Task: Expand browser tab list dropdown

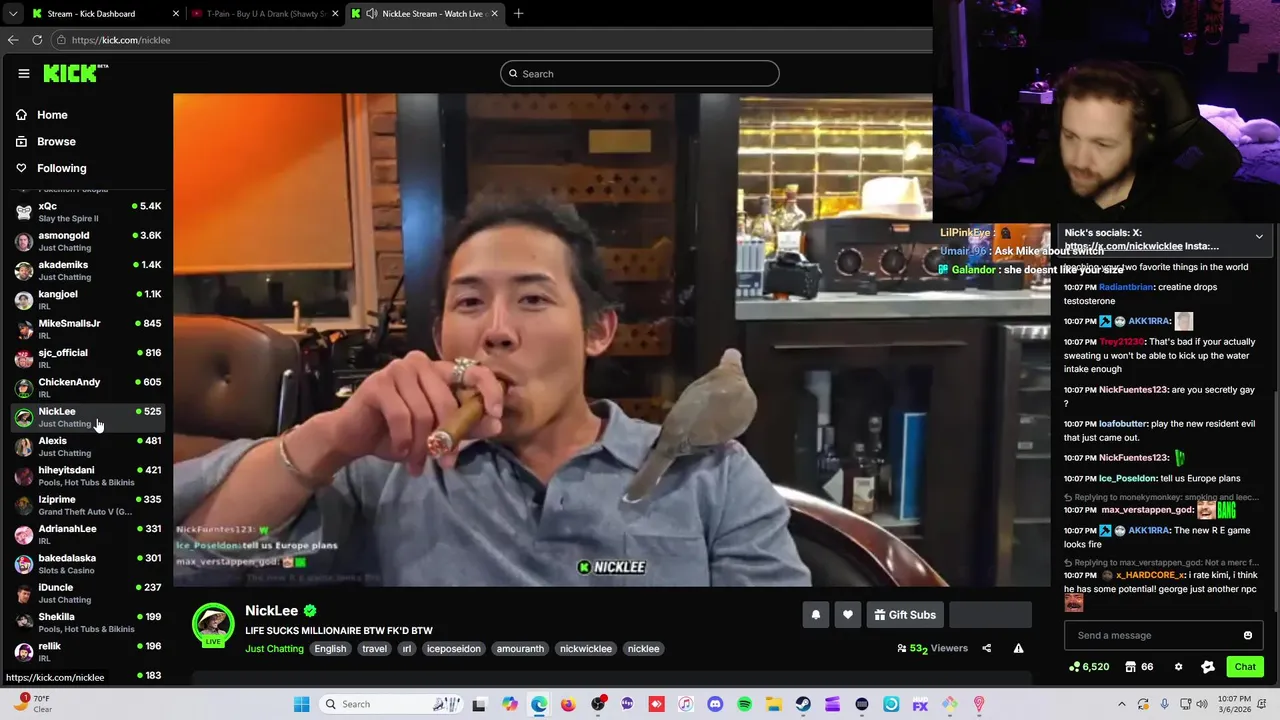Action: (x=12, y=14)
